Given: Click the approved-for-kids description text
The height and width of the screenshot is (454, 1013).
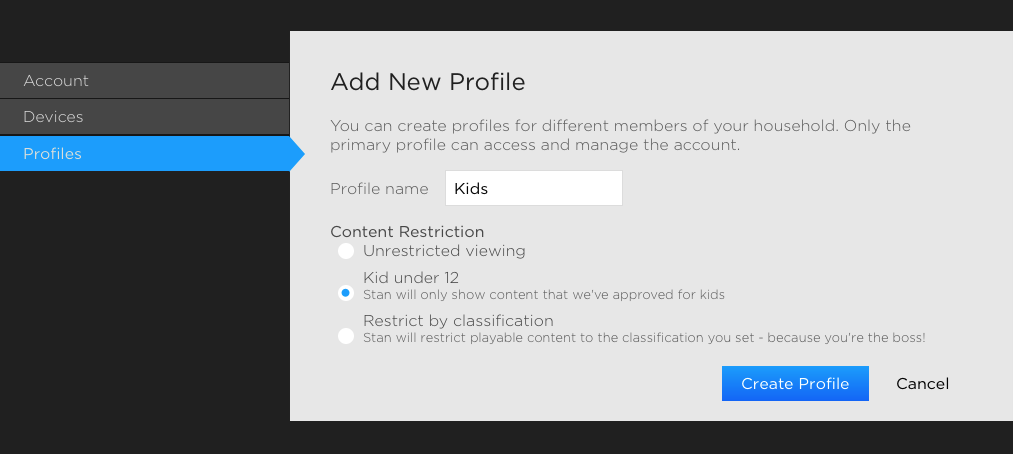Looking at the screenshot, I should pyautogui.click(x=543, y=295).
